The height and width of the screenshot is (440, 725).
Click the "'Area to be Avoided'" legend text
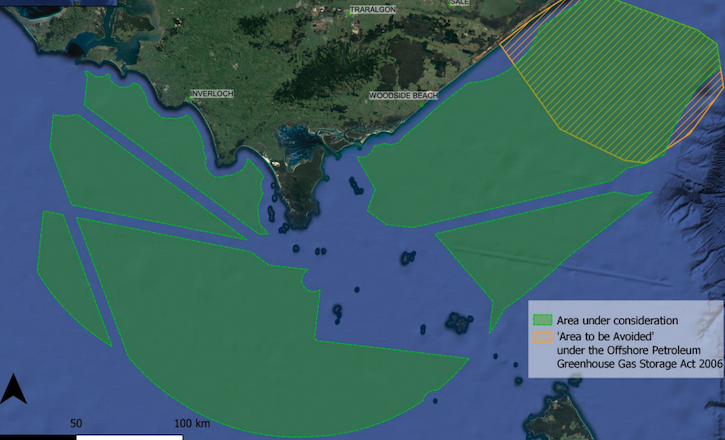604,335
